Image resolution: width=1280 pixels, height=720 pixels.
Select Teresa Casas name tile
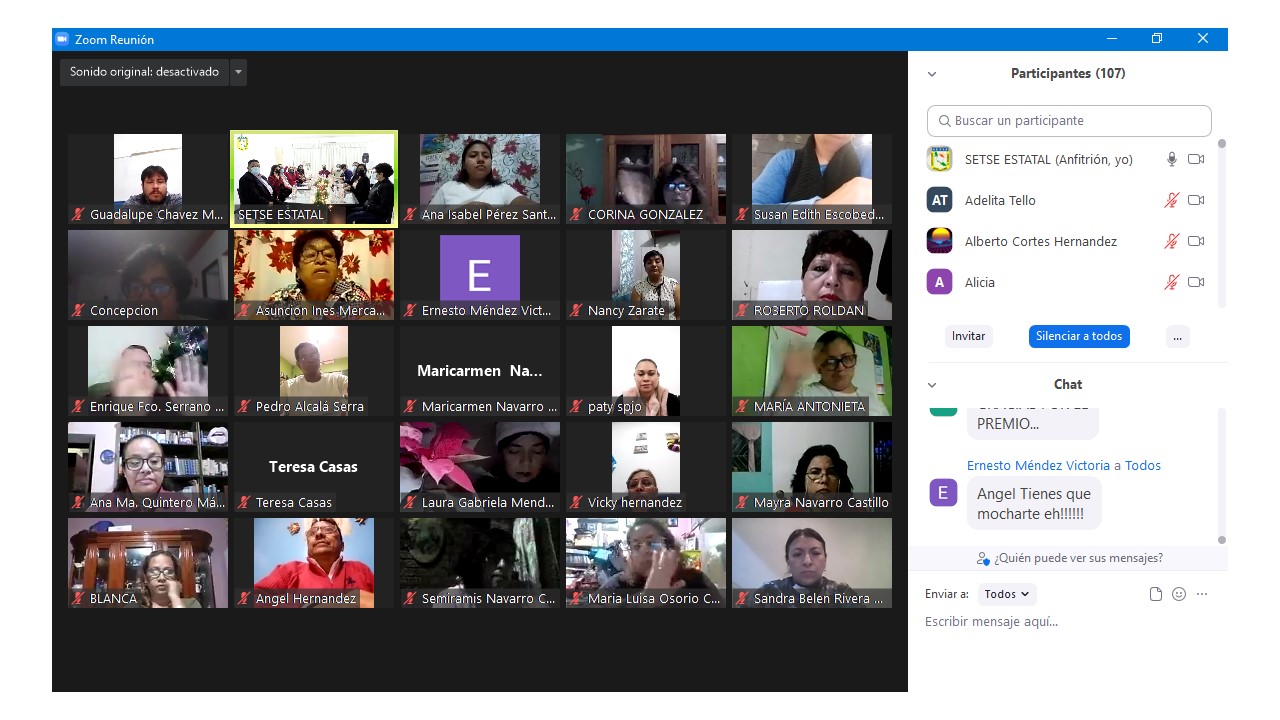[x=314, y=467]
